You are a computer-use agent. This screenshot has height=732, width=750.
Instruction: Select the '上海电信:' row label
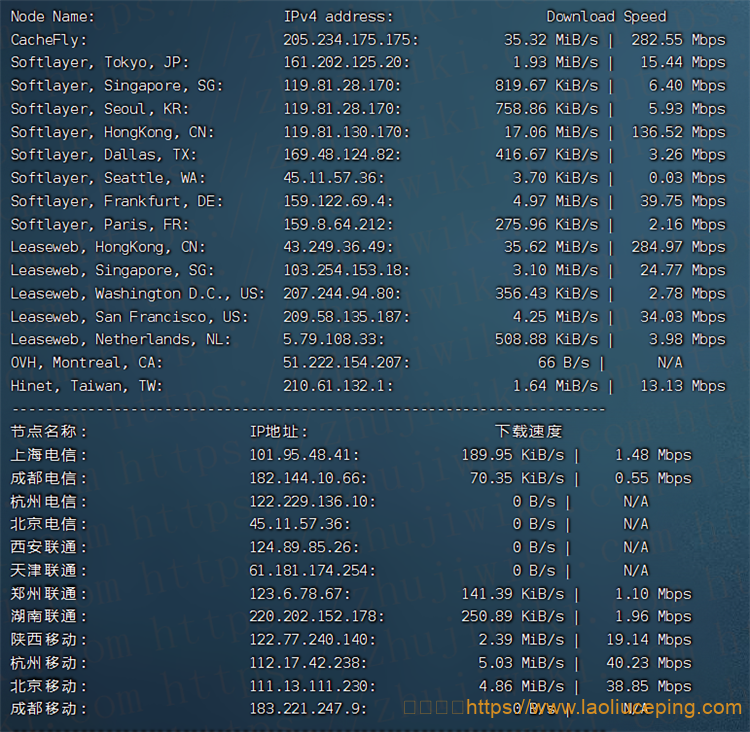coord(49,455)
